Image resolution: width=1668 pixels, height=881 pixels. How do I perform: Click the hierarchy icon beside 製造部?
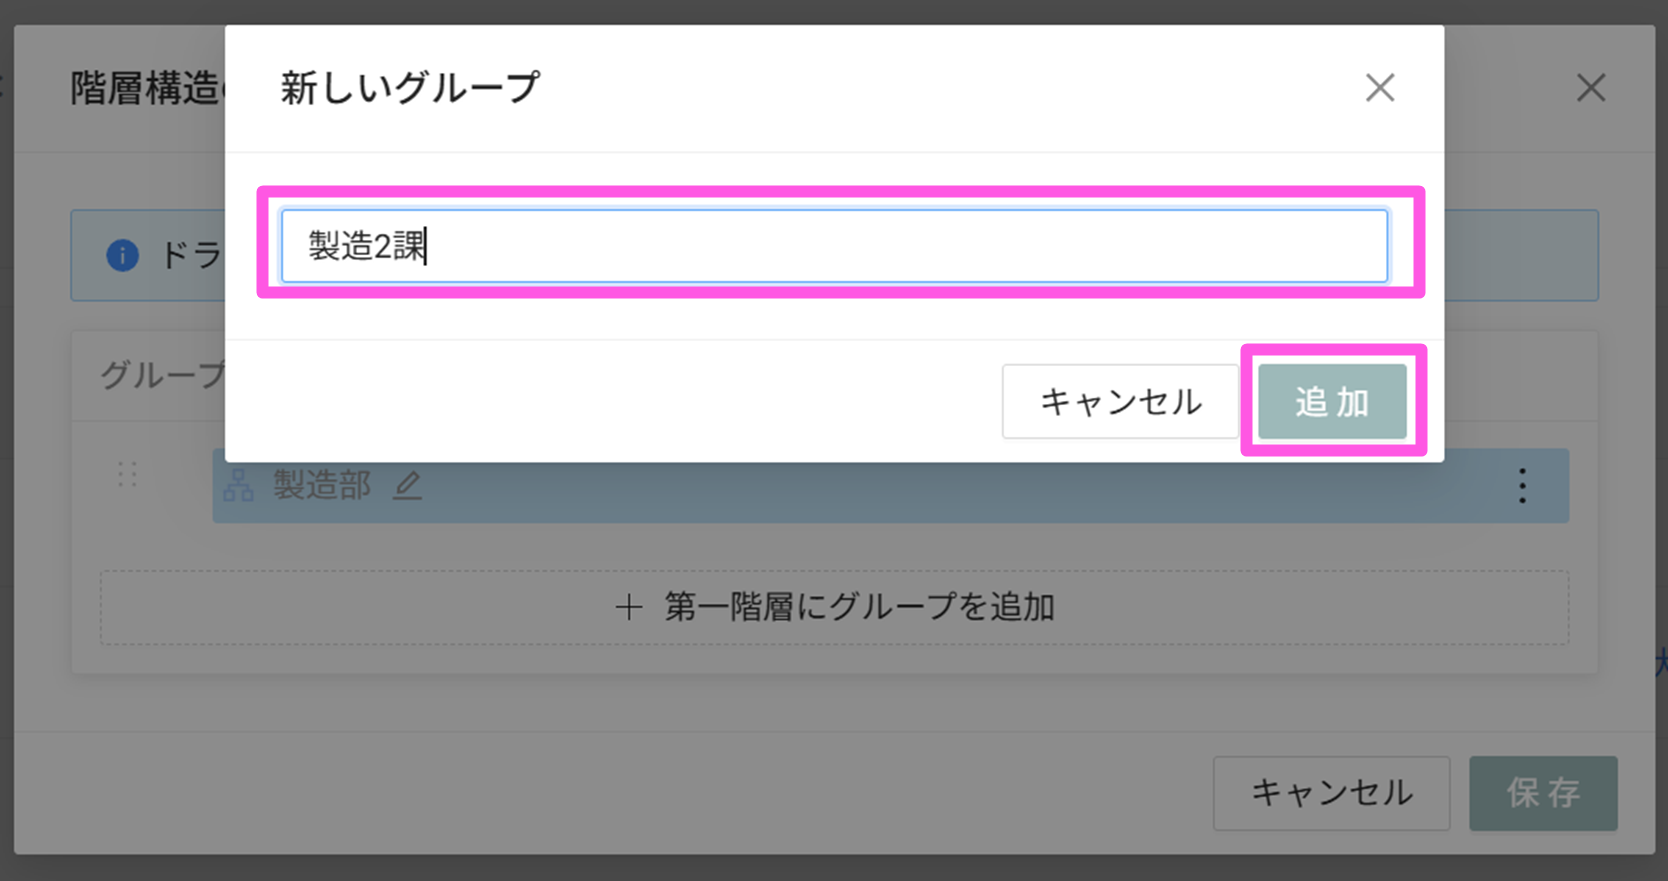pos(239,486)
